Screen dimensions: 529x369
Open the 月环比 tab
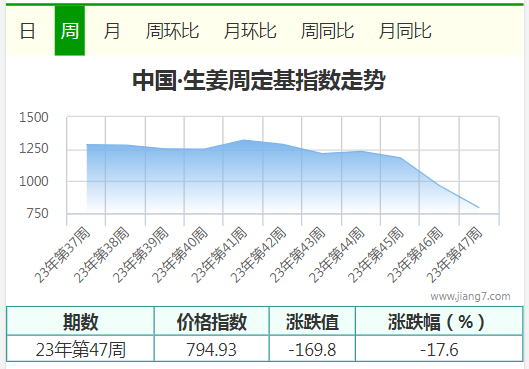(250, 31)
